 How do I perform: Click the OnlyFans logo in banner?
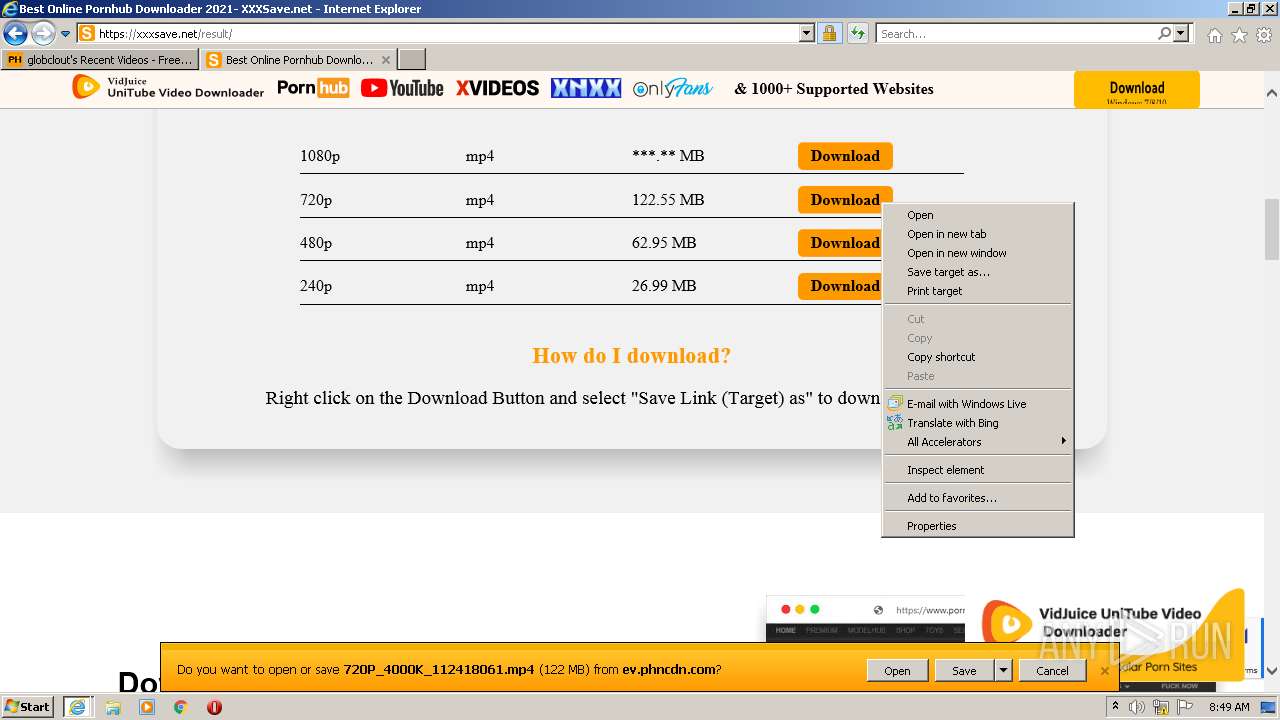click(673, 88)
